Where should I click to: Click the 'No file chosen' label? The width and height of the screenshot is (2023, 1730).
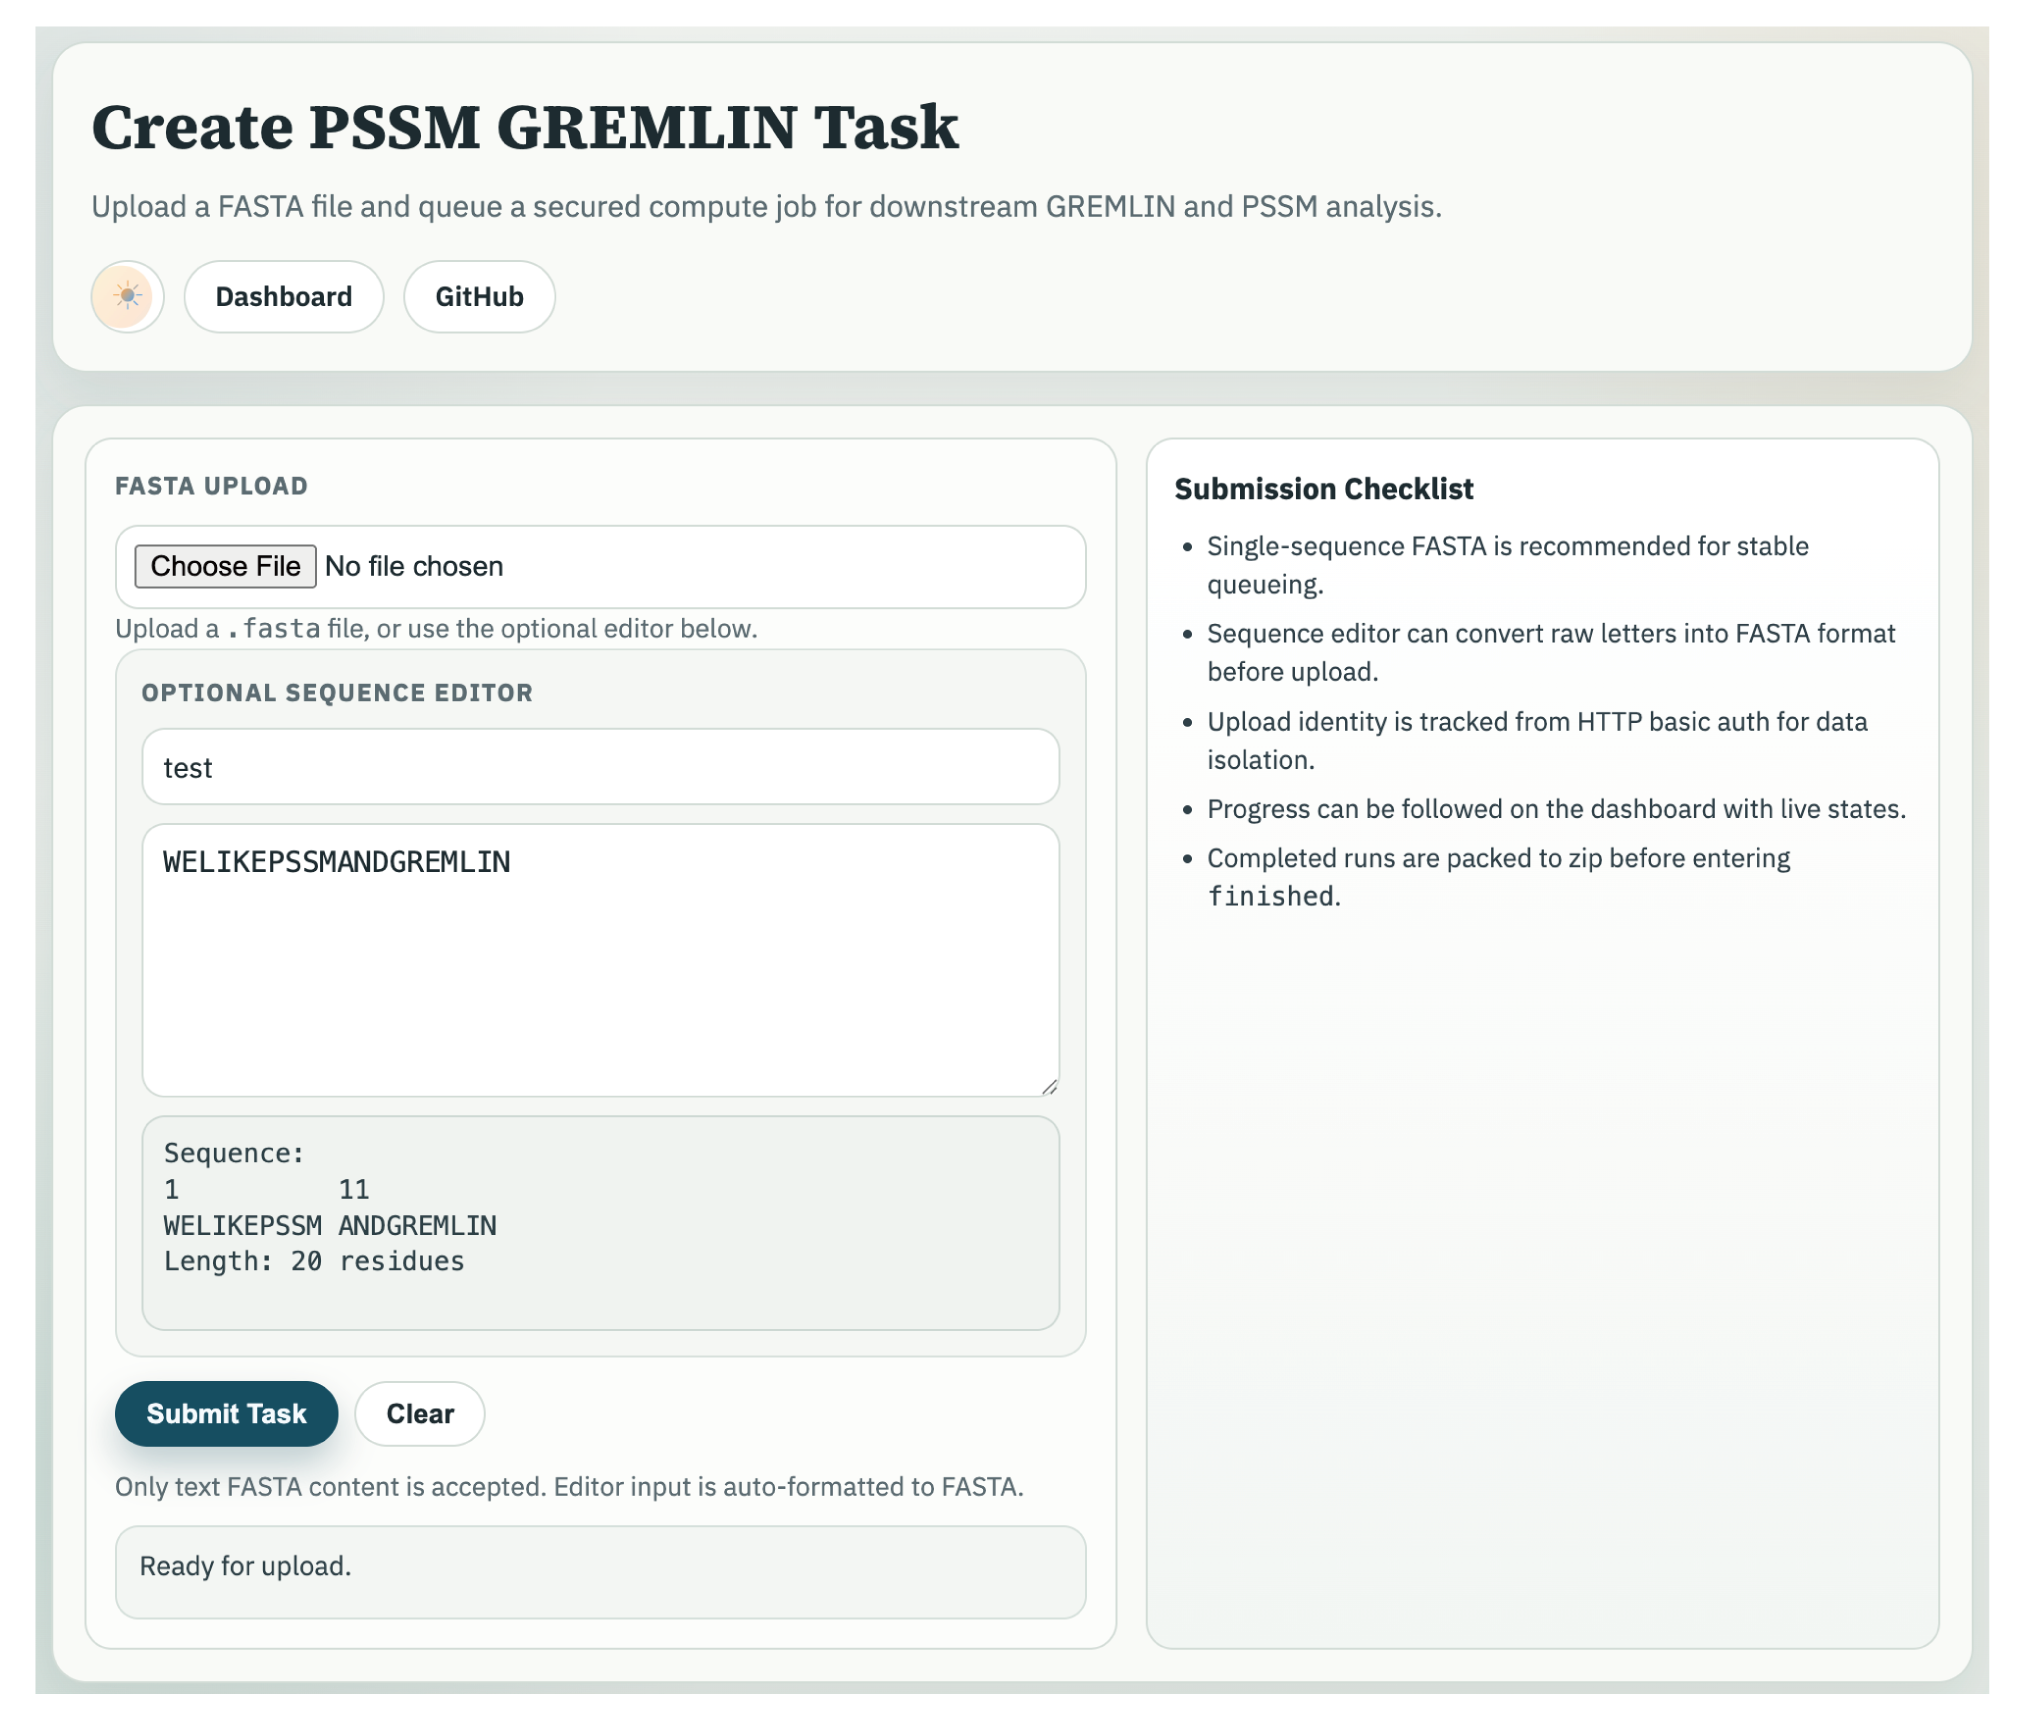414,566
